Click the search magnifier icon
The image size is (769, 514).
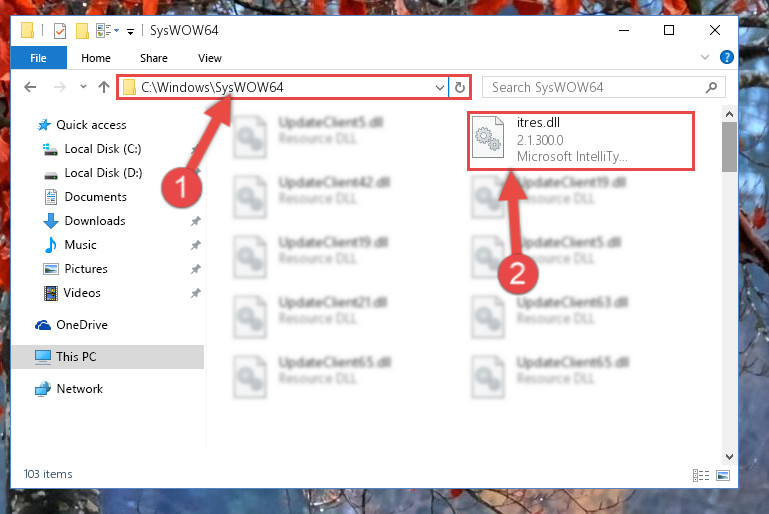point(711,87)
